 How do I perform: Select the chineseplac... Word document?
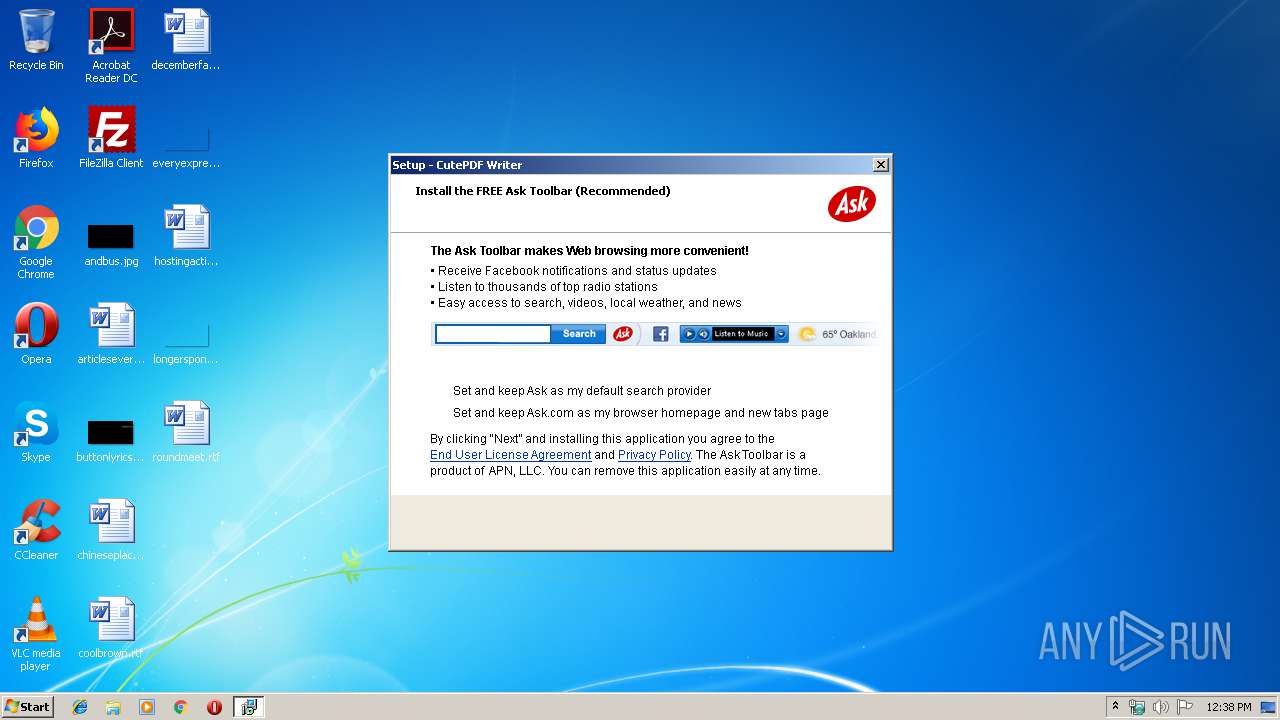(111, 530)
